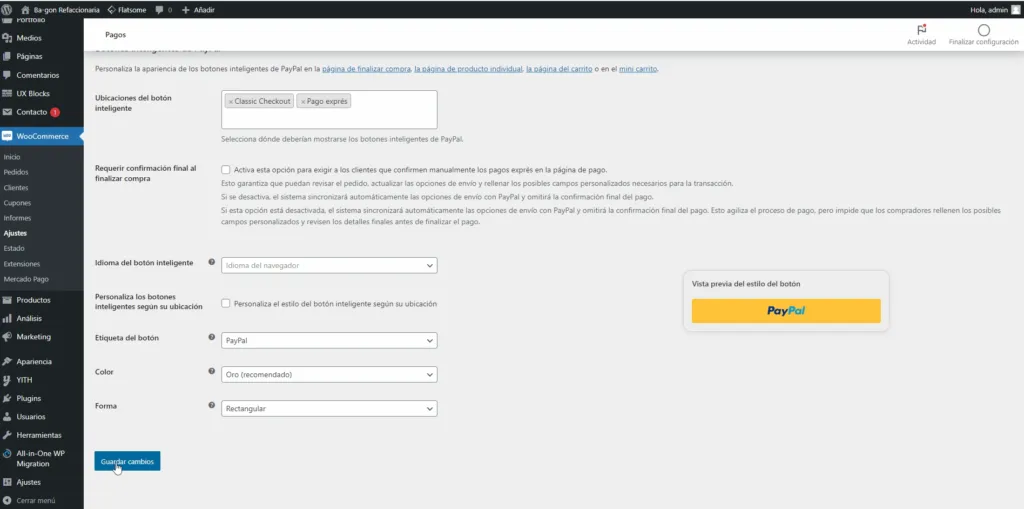This screenshot has height=509, width=1024.
Task: Click the Cerrar menú collapse icon
Action: click(7, 501)
